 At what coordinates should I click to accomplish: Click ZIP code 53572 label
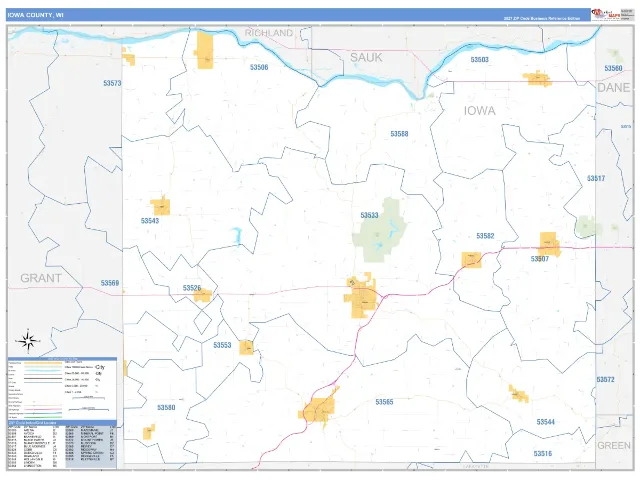pyautogui.click(x=605, y=380)
